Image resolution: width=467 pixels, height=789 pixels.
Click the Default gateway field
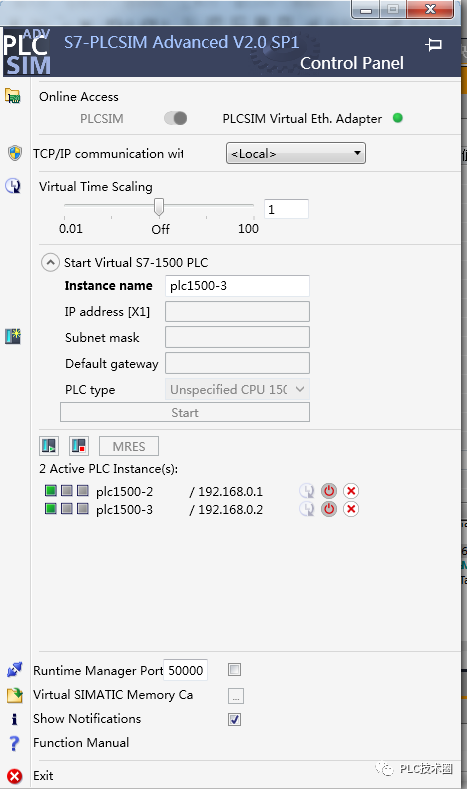tap(237, 363)
